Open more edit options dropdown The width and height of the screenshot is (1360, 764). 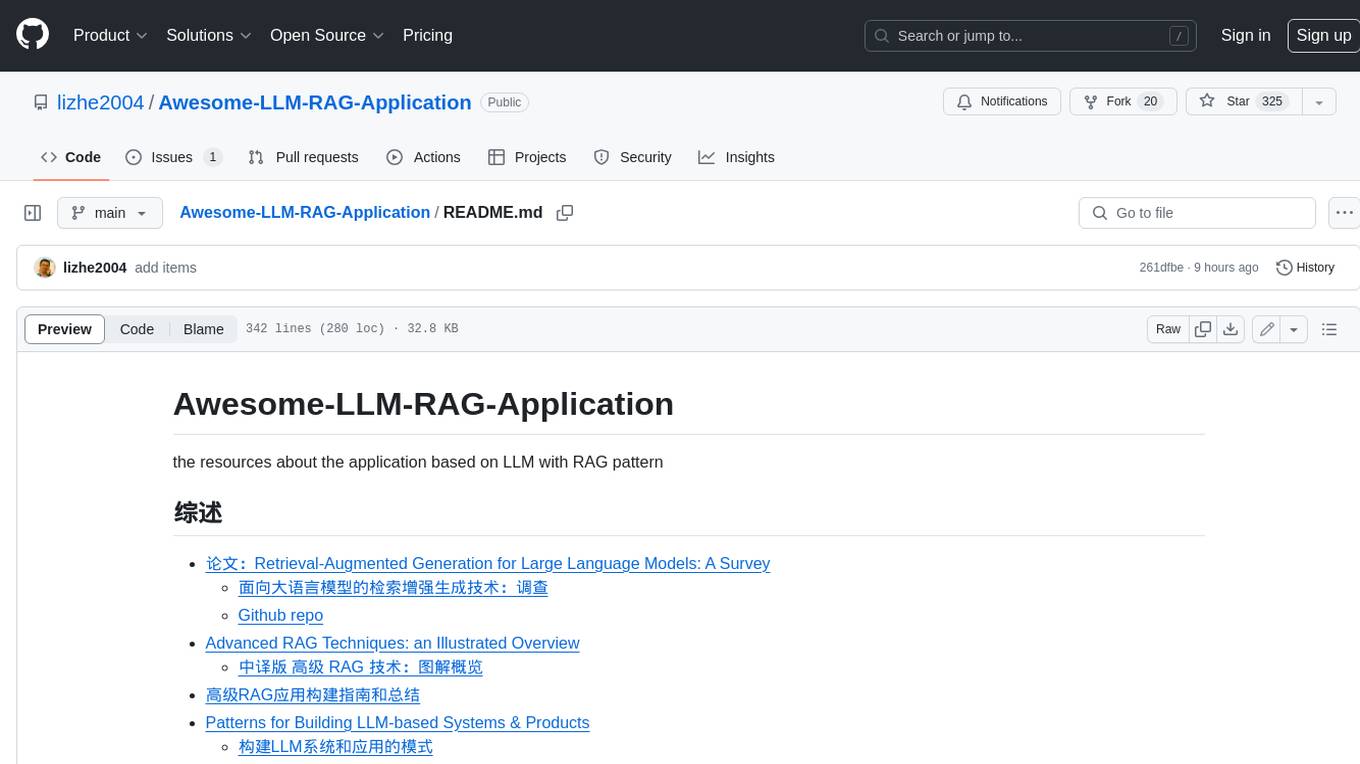[1294, 329]
